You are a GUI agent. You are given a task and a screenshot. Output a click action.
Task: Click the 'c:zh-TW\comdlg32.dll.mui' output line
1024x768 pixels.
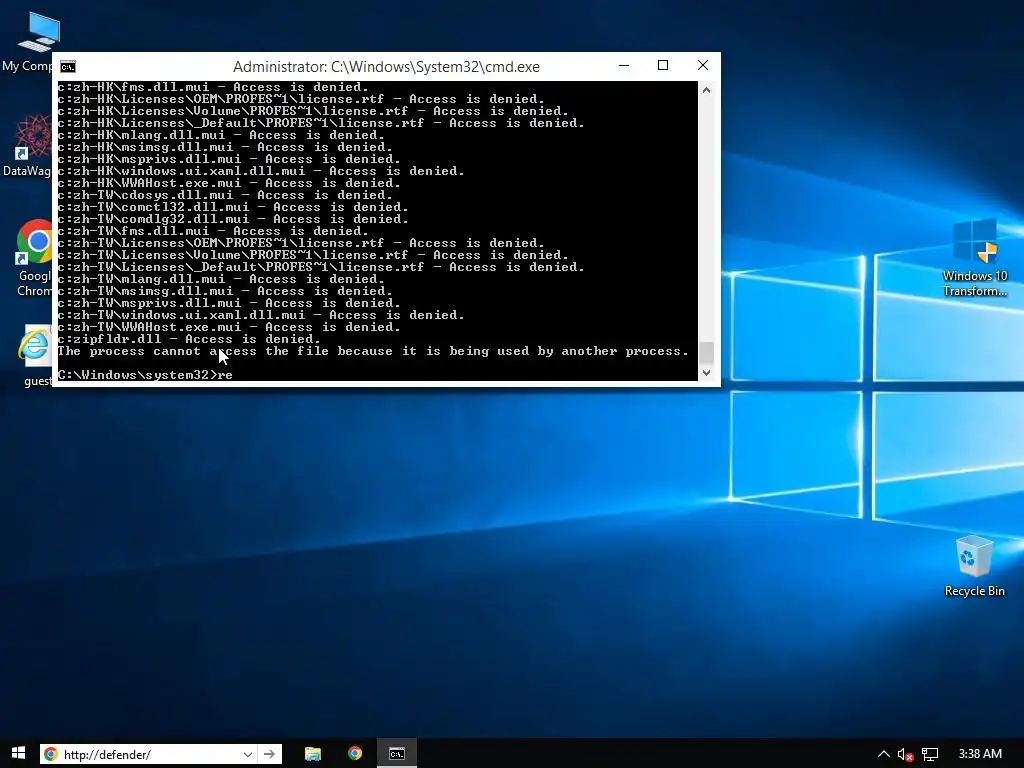(232, 219)
